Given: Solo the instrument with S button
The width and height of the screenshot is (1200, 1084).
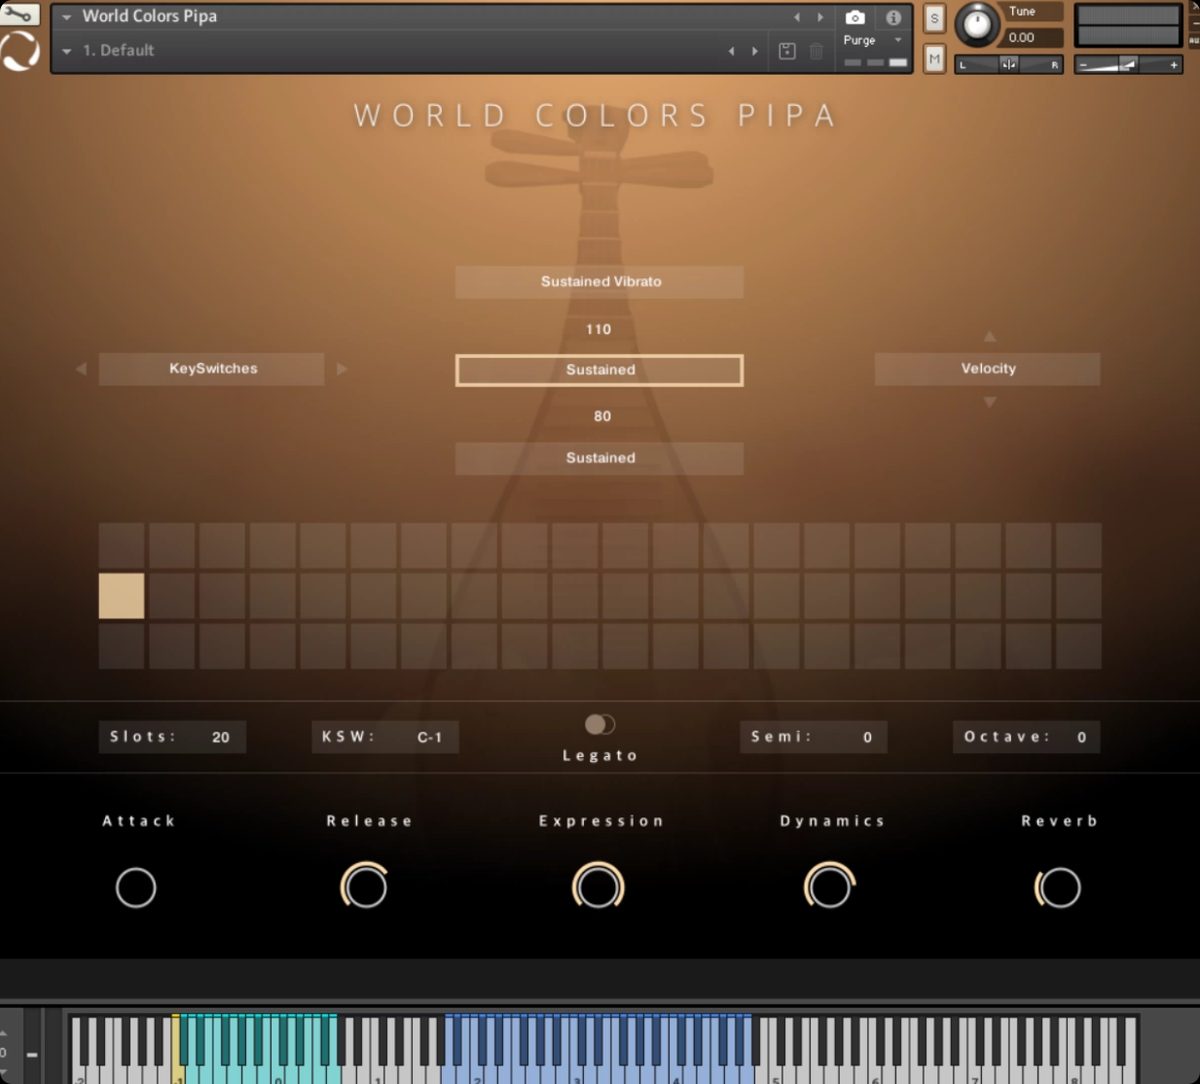Looking at the screenshot, I should point(934,19).
